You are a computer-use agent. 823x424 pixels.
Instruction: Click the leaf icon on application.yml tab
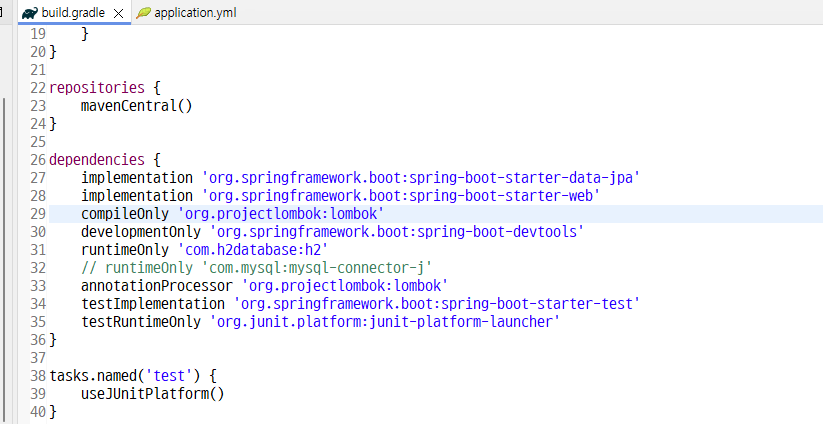[143, 13]
